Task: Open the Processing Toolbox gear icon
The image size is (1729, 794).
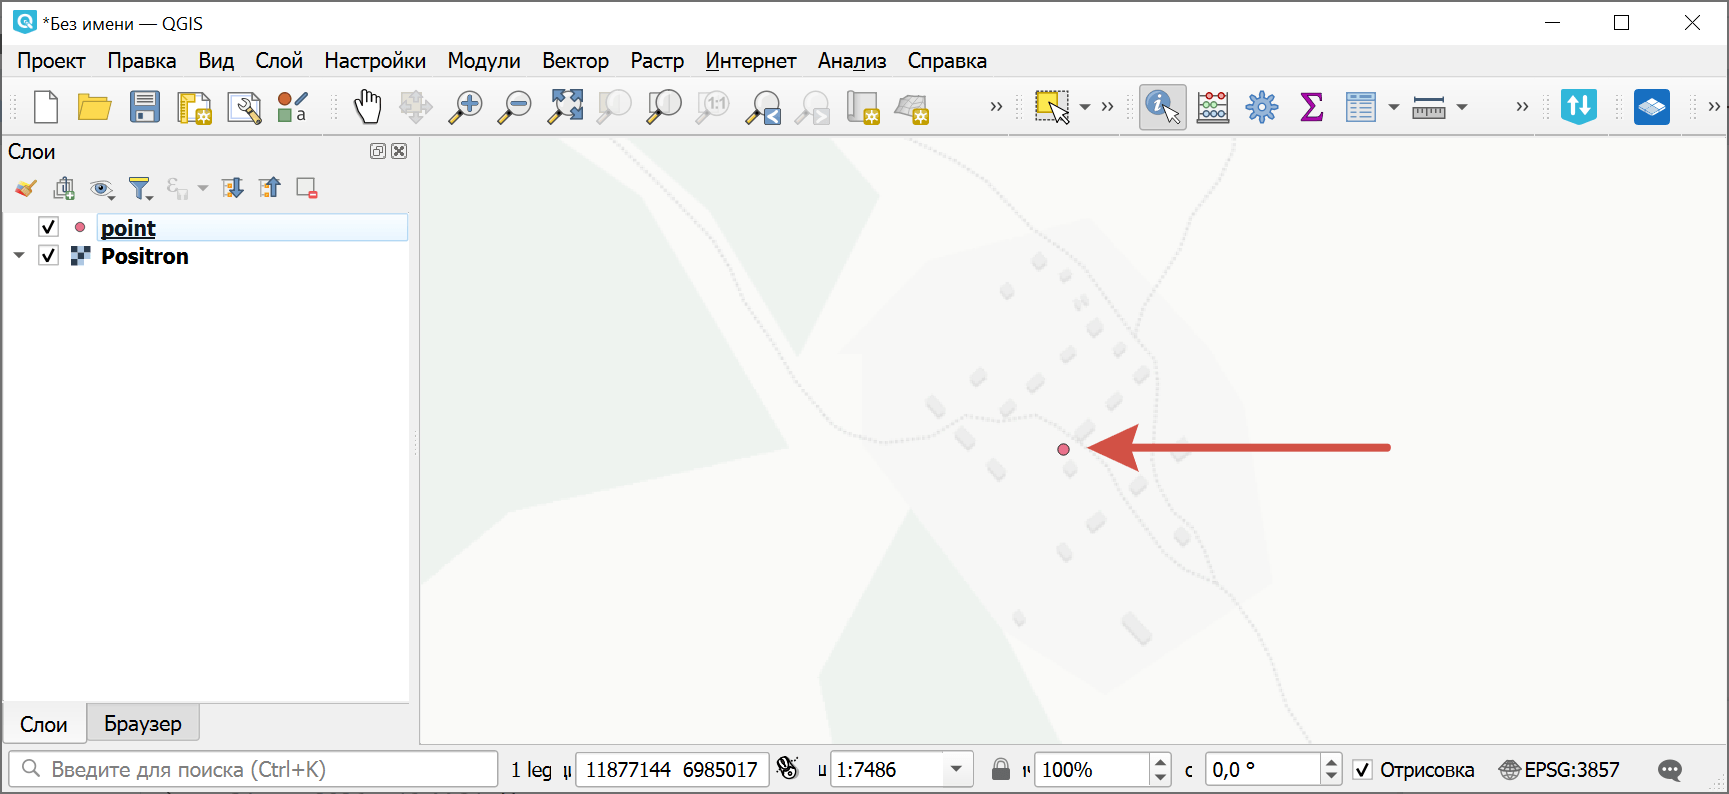Action: tap(1262, 106)
